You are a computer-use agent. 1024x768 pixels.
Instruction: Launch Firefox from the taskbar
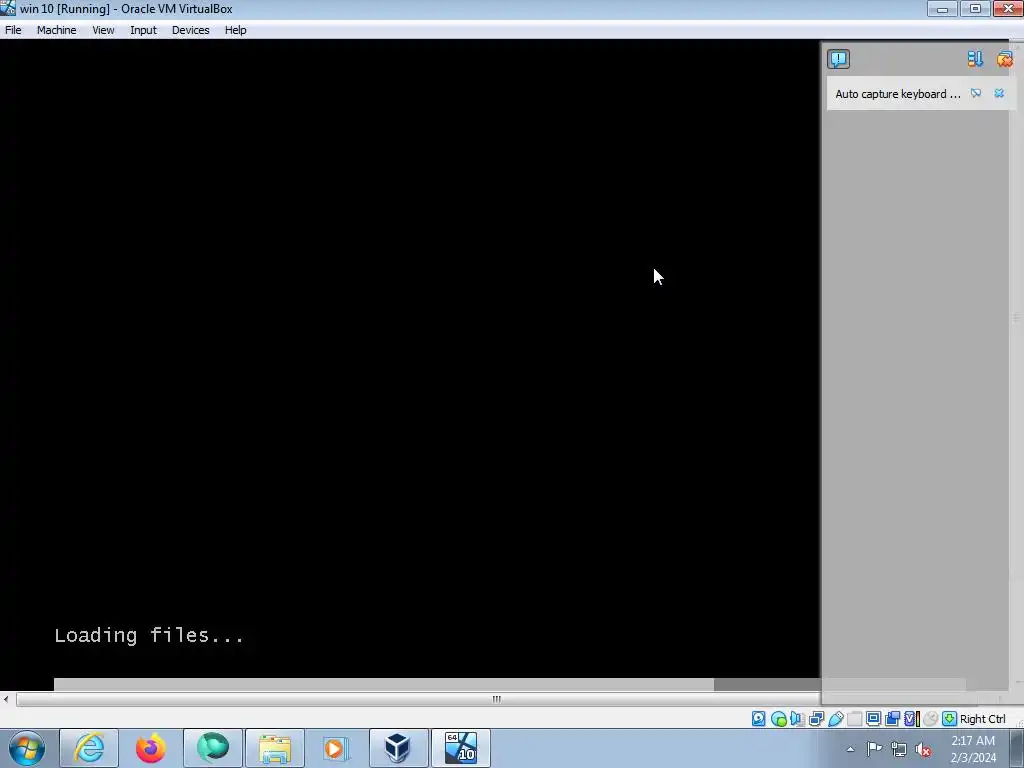(x=151, y=748)
